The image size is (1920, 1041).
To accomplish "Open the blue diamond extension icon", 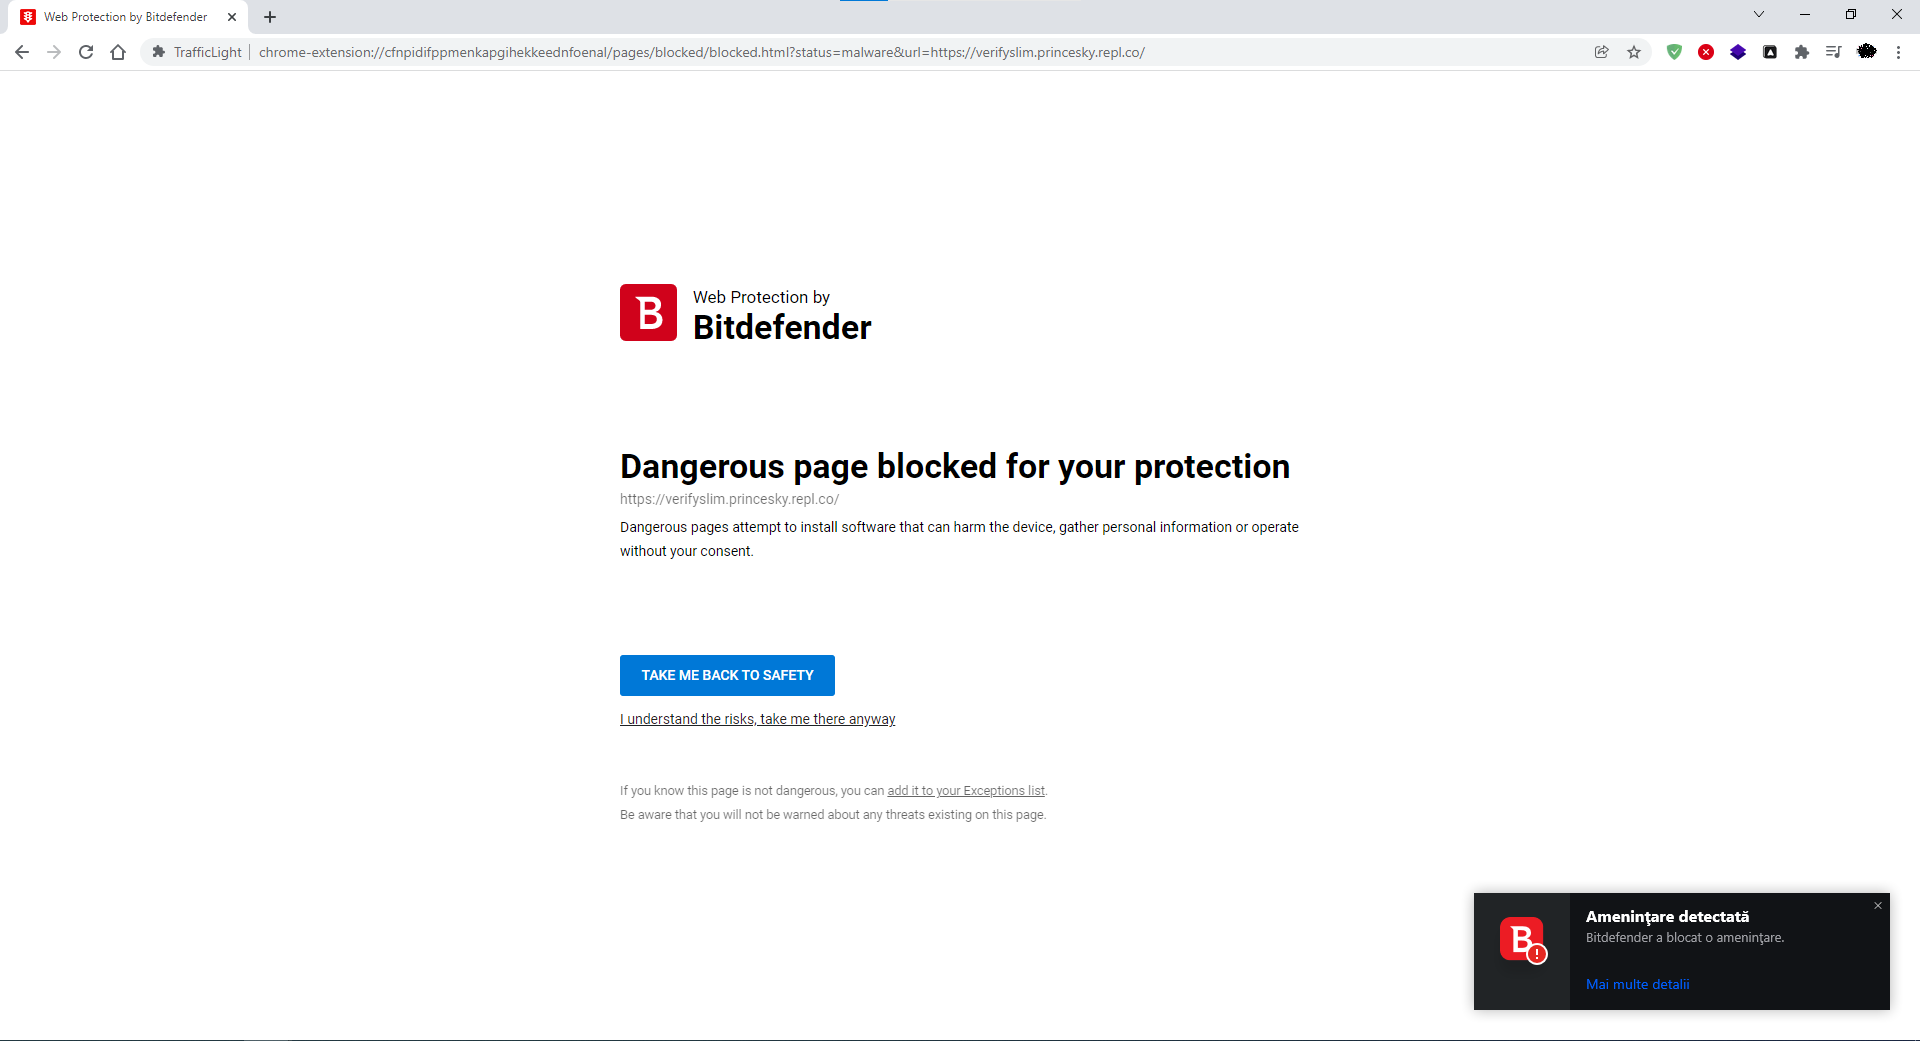I will tap(1738, 52).
